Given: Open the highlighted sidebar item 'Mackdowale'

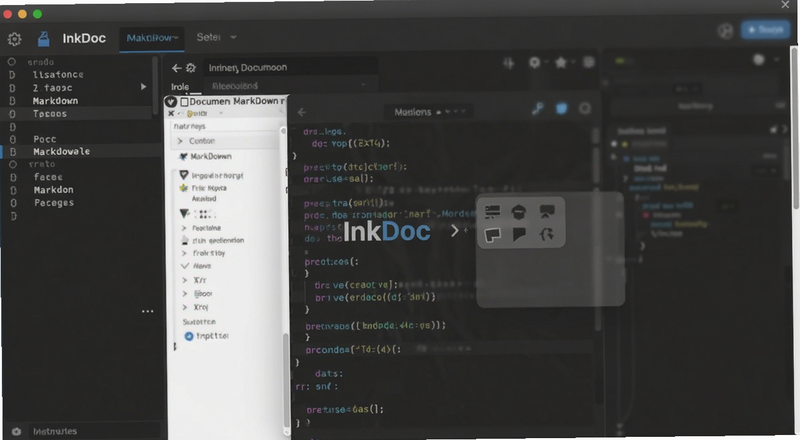Looking at the screenshot, I should [62, 152].
